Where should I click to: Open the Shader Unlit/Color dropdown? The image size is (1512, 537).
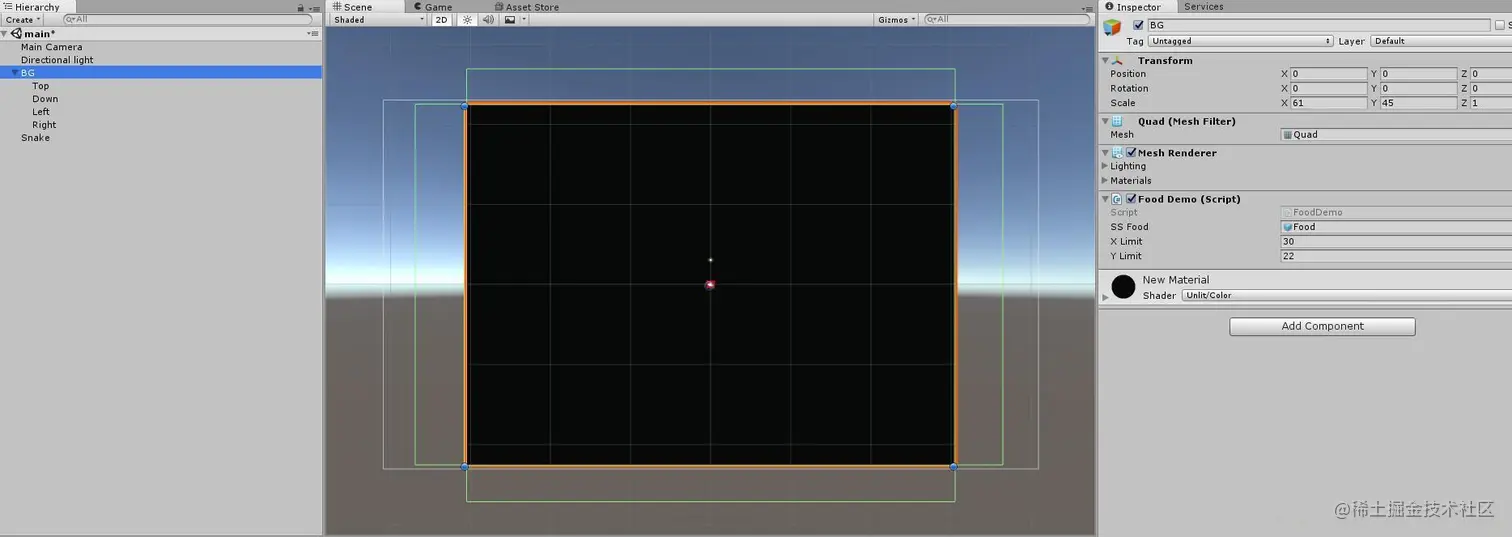[1347, 295]
